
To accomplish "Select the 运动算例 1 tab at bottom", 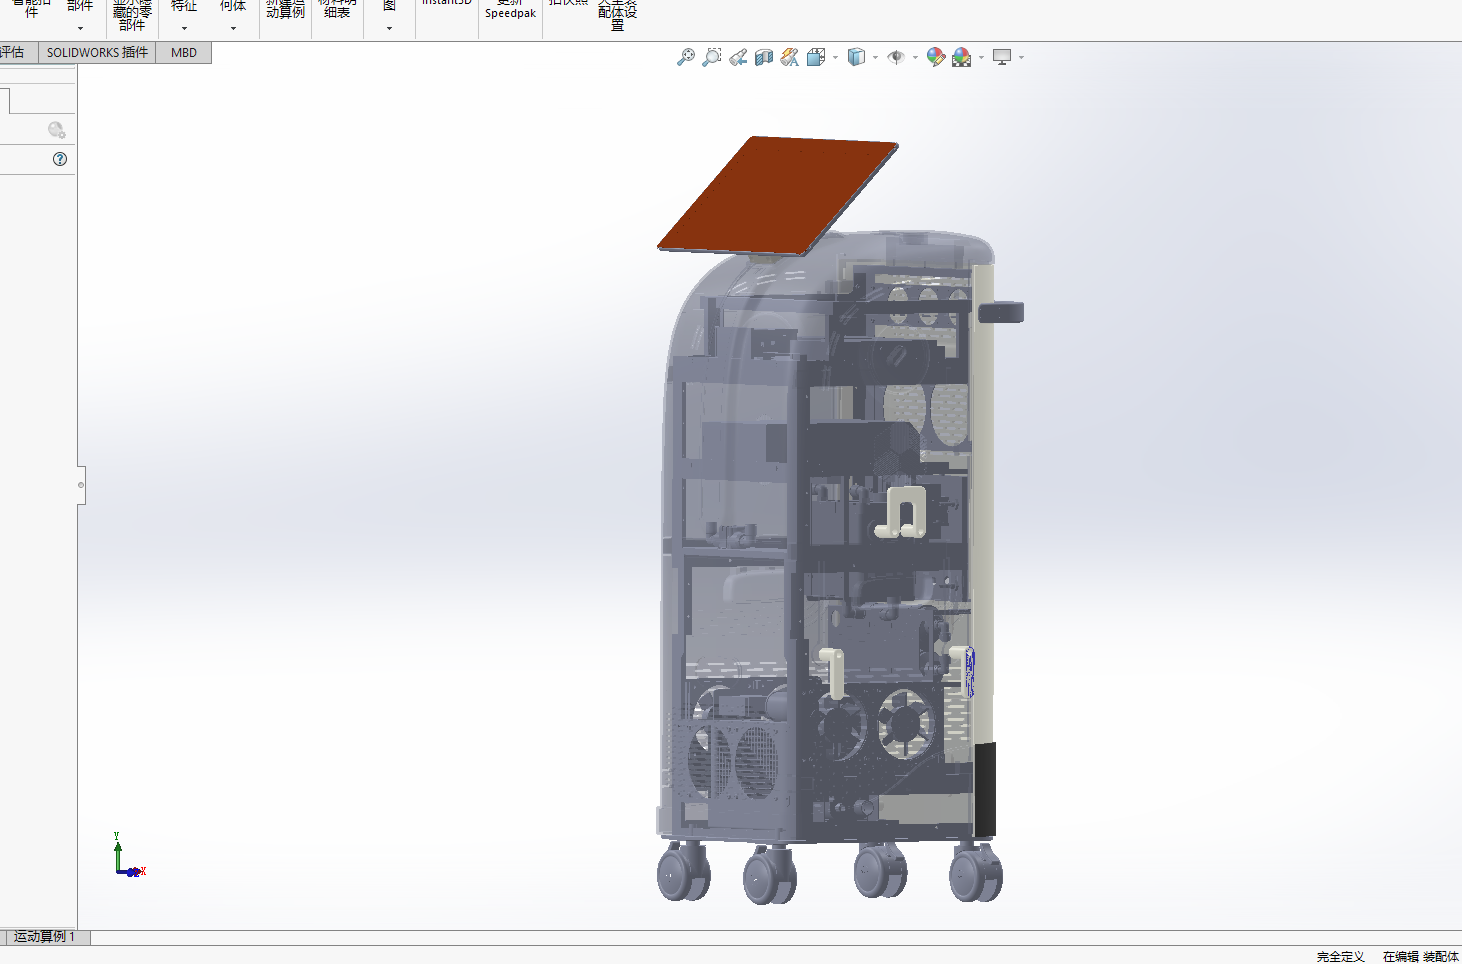I will pyautogui.click(x=45, y=937).
